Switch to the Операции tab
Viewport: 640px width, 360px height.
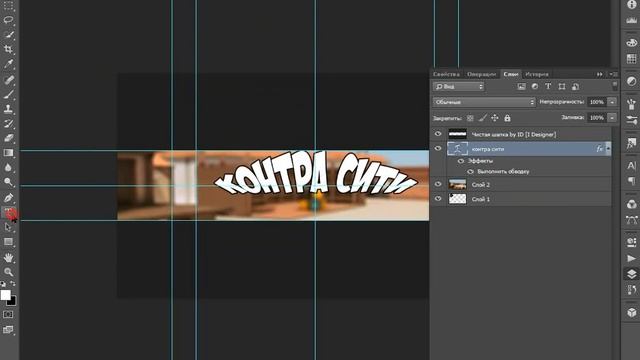click(482, 74)
